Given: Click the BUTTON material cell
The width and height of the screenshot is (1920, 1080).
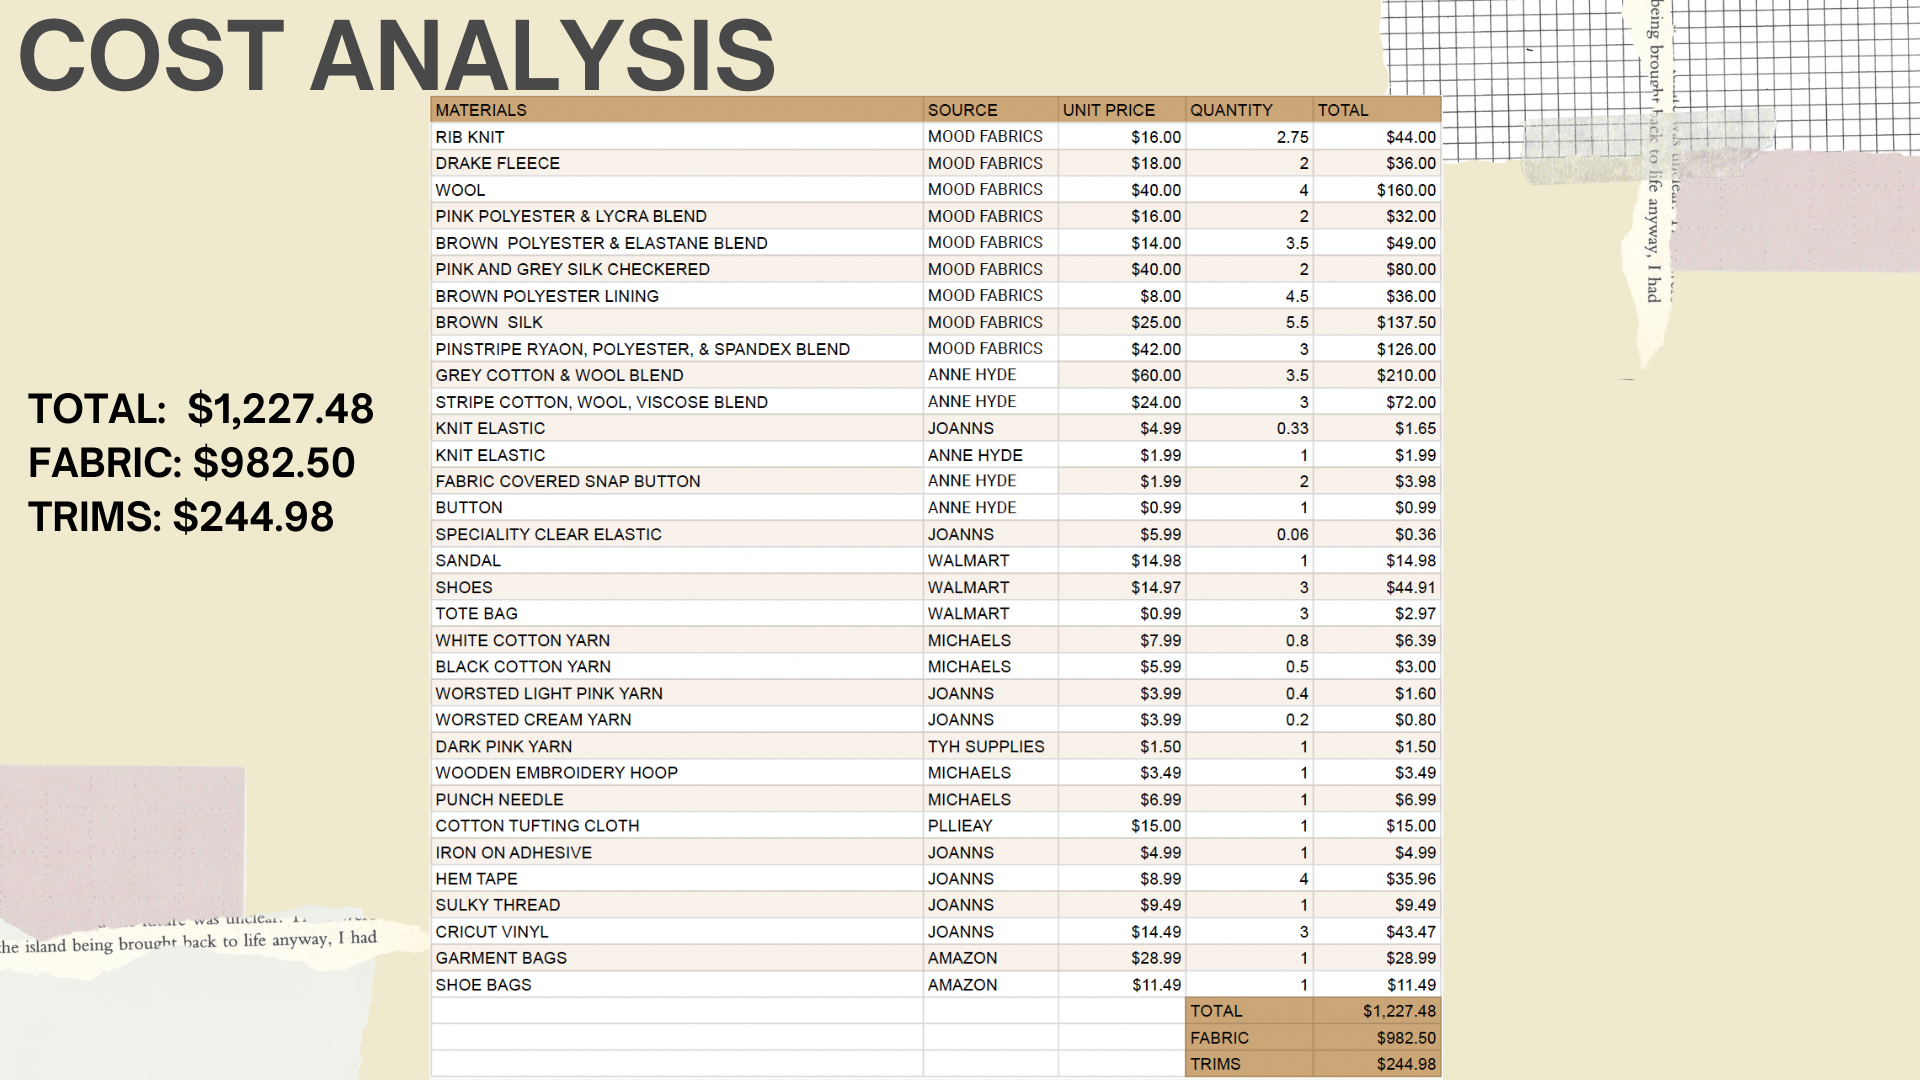Looking at the screenshot, I should tap(677, 508).
